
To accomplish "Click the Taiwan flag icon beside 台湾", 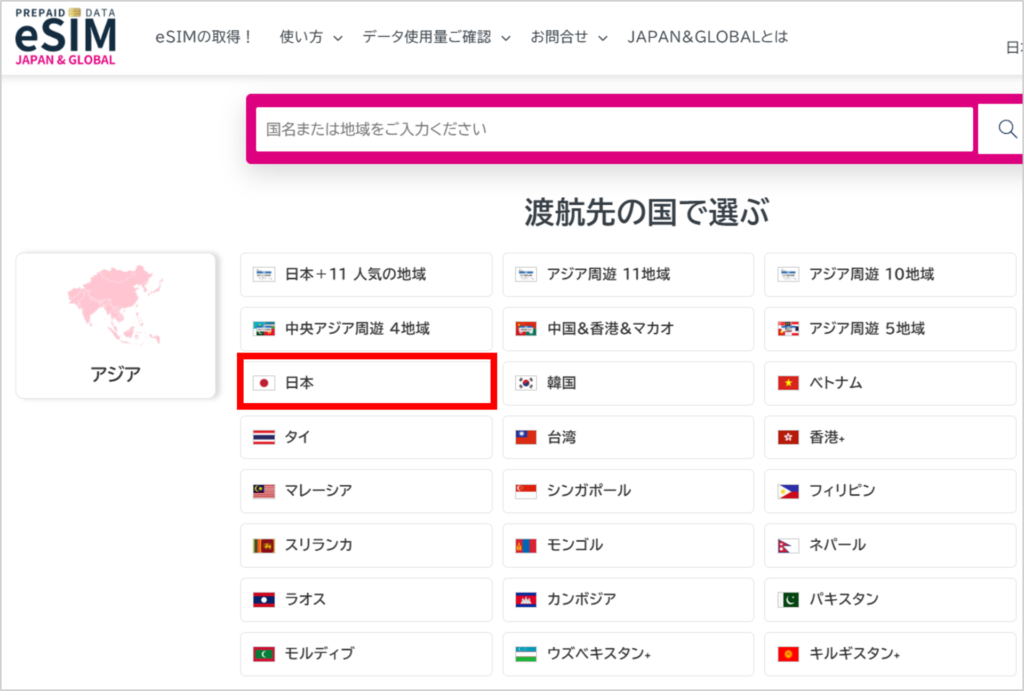I will pyautogui.click(x=525, y=437).
